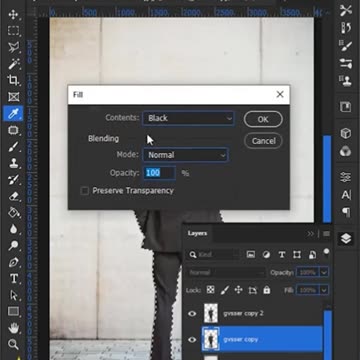Toggle lock all for the layer

click(267, 290)
